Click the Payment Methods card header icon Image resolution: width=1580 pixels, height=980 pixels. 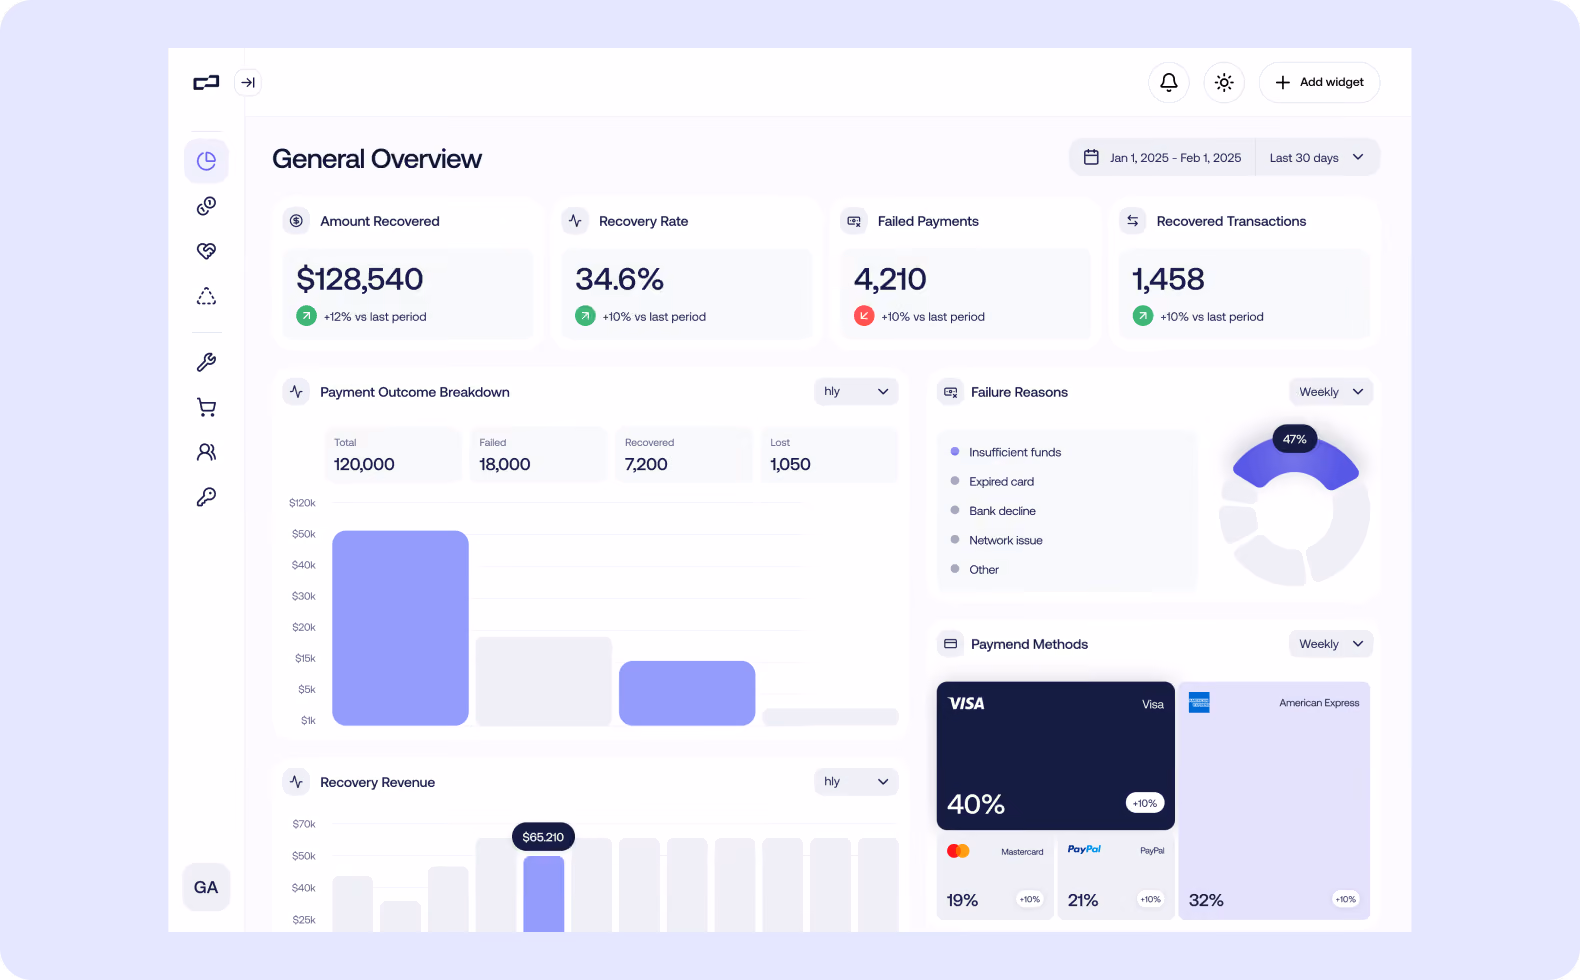click(950, 644)
